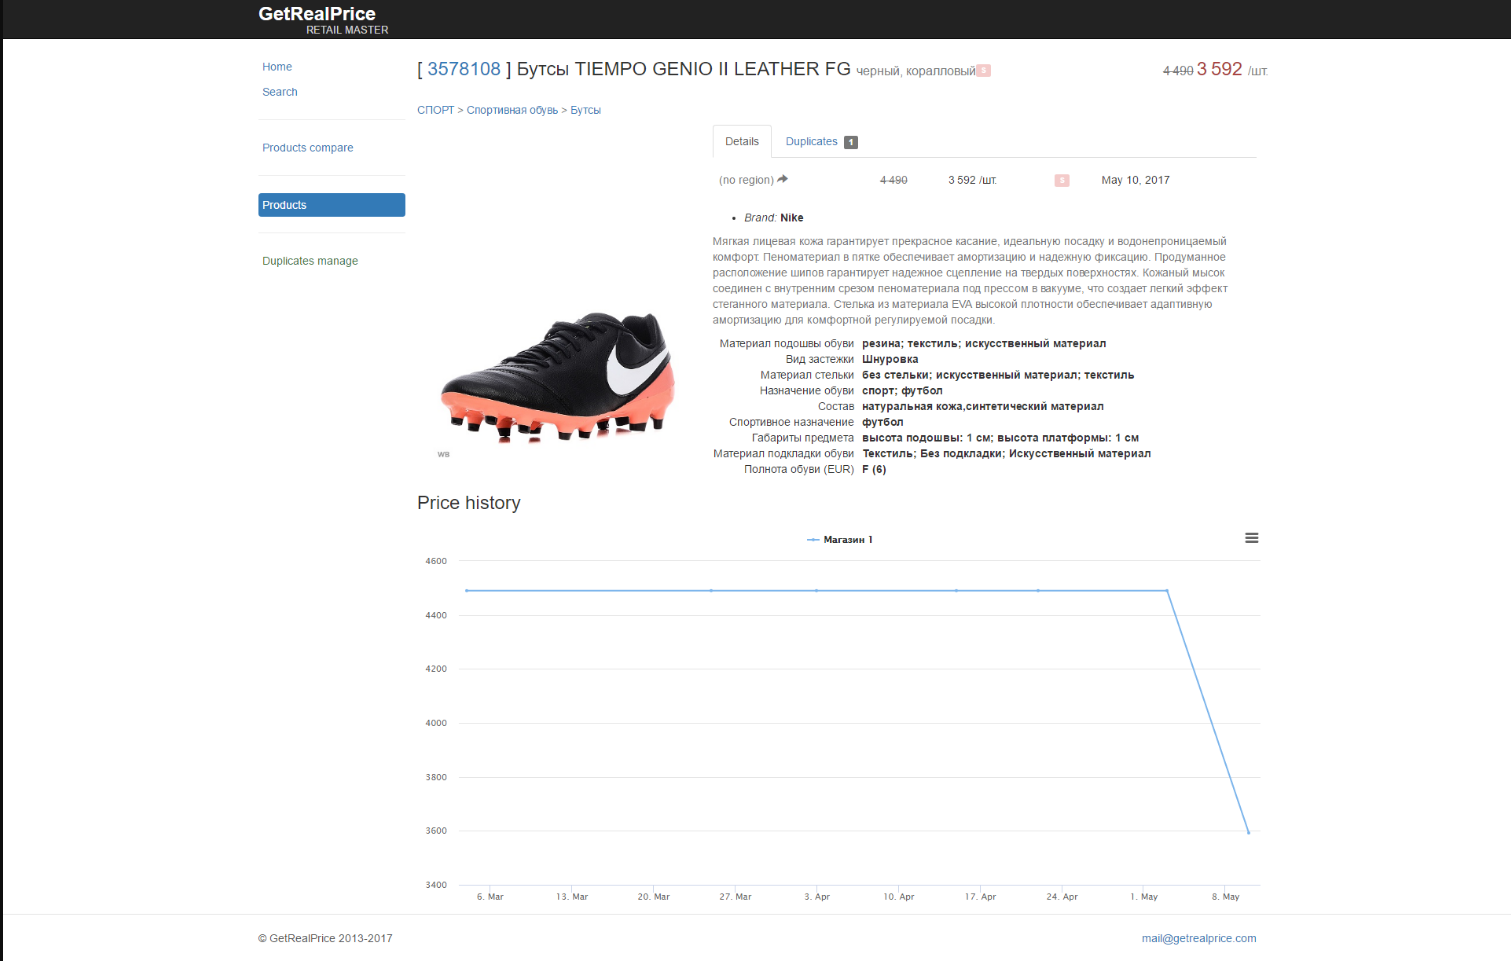Open Products compare page

(308, 148)
